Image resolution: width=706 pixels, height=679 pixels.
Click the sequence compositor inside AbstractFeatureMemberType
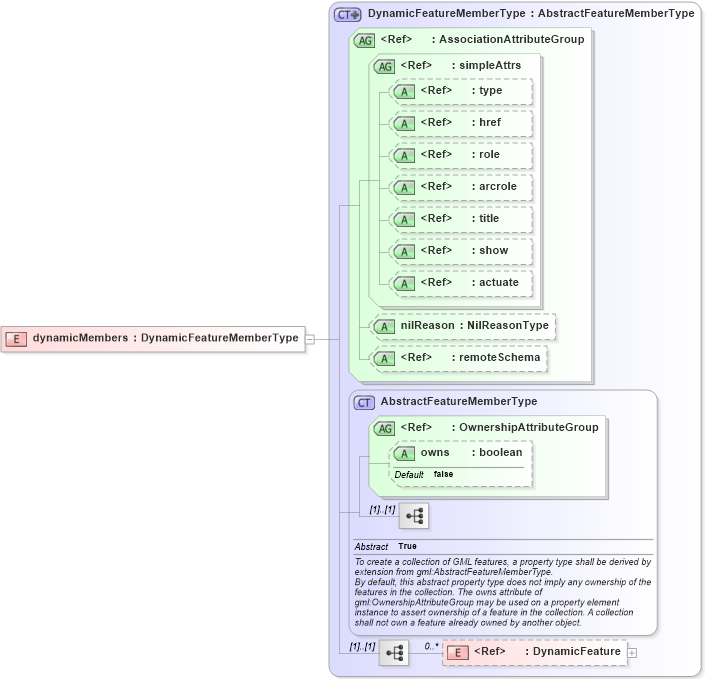(x=414, y=516)
